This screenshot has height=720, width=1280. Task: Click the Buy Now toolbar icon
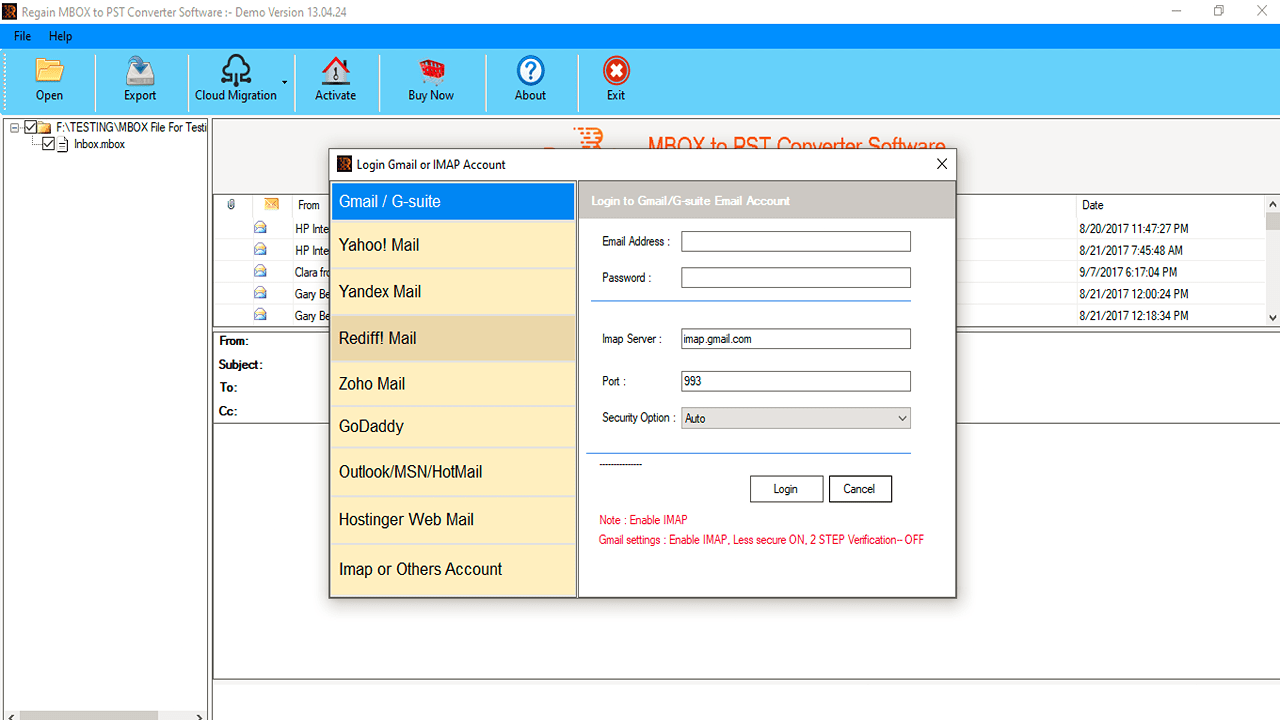tap(430, 79)
